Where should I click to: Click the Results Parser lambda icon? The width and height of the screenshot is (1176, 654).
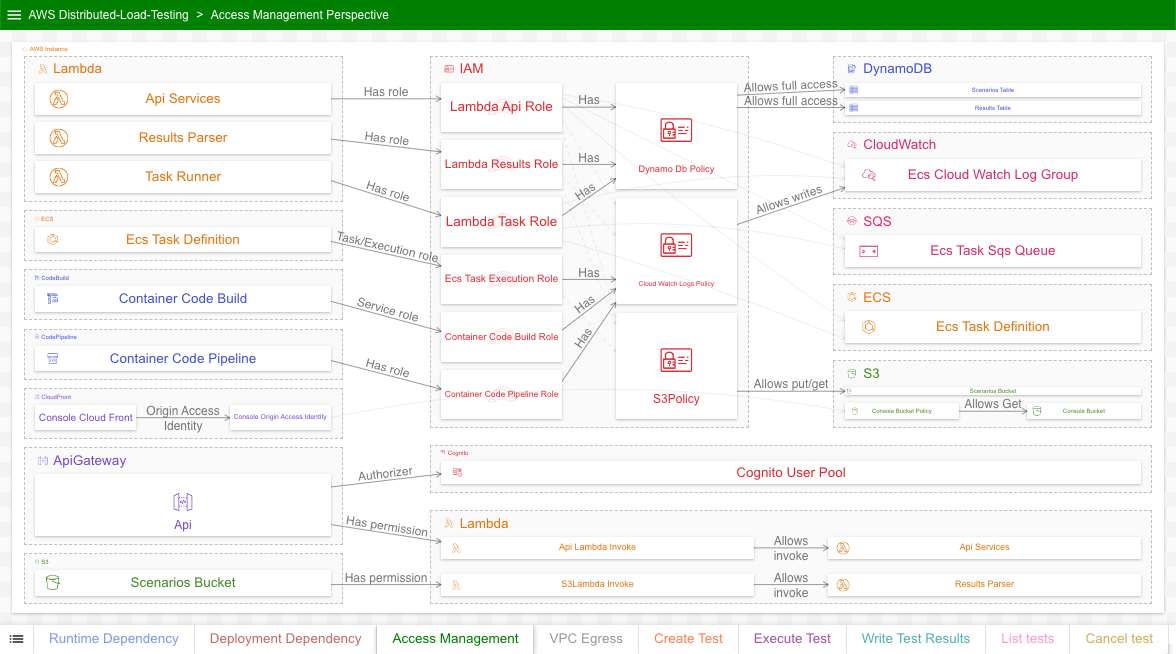click(58, 138)
